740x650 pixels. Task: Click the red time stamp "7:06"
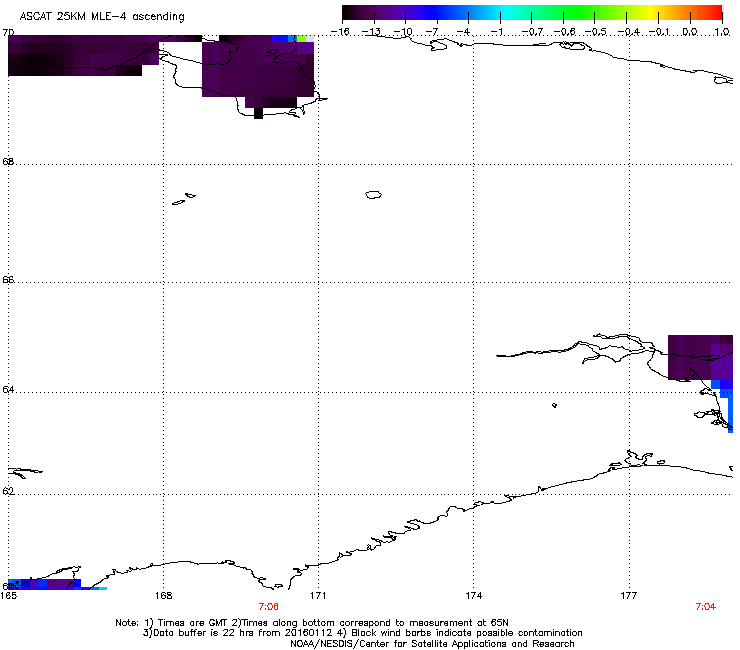pos(269,607)
